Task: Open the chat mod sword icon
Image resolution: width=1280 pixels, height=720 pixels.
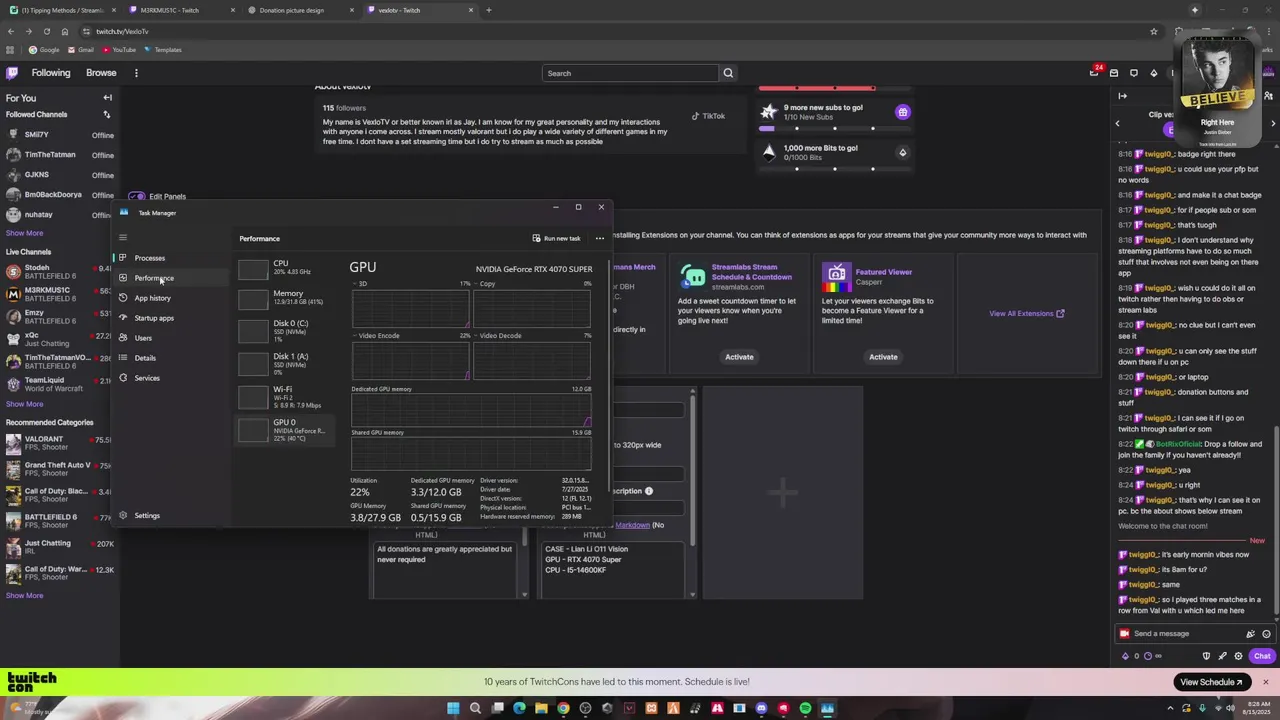Action: pos(1222,657)
